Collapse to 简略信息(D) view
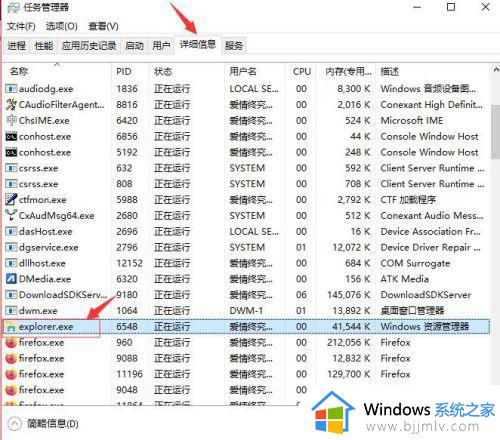 [43, 424]
